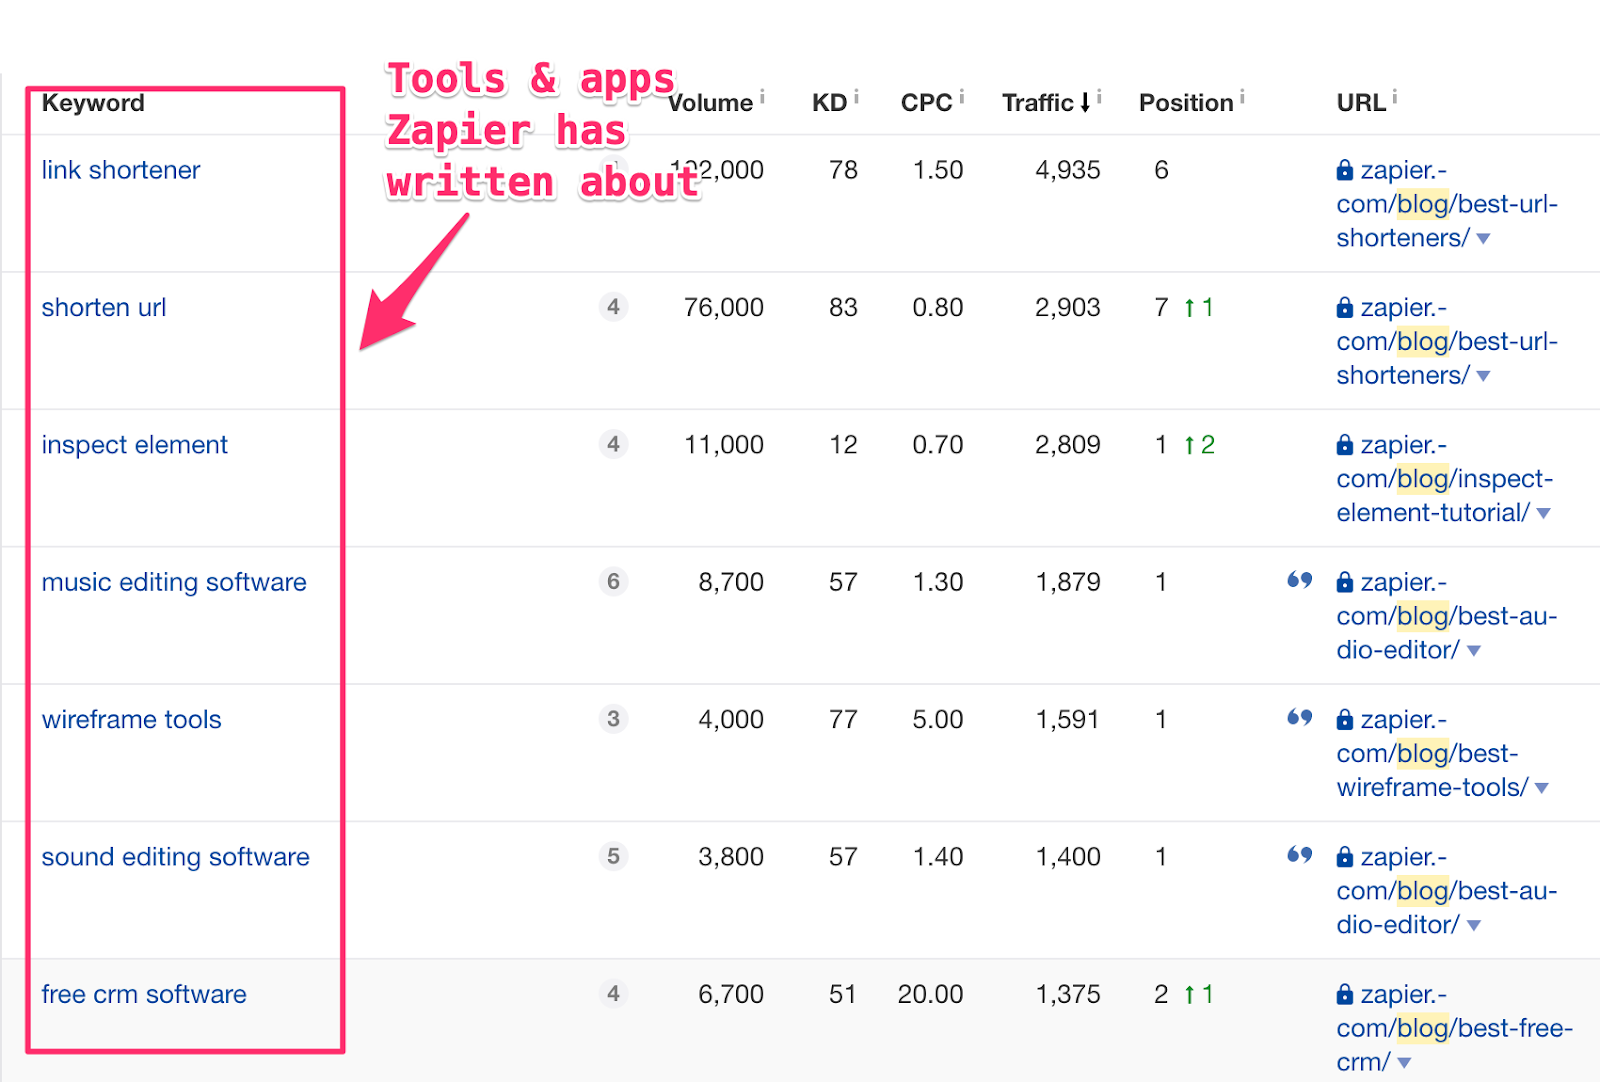Expand the URL dropdown arrow in the music editing software row
The height and width of the screenshot is (1082, 1600).
pyautogui.click(x=1473, y=651)
